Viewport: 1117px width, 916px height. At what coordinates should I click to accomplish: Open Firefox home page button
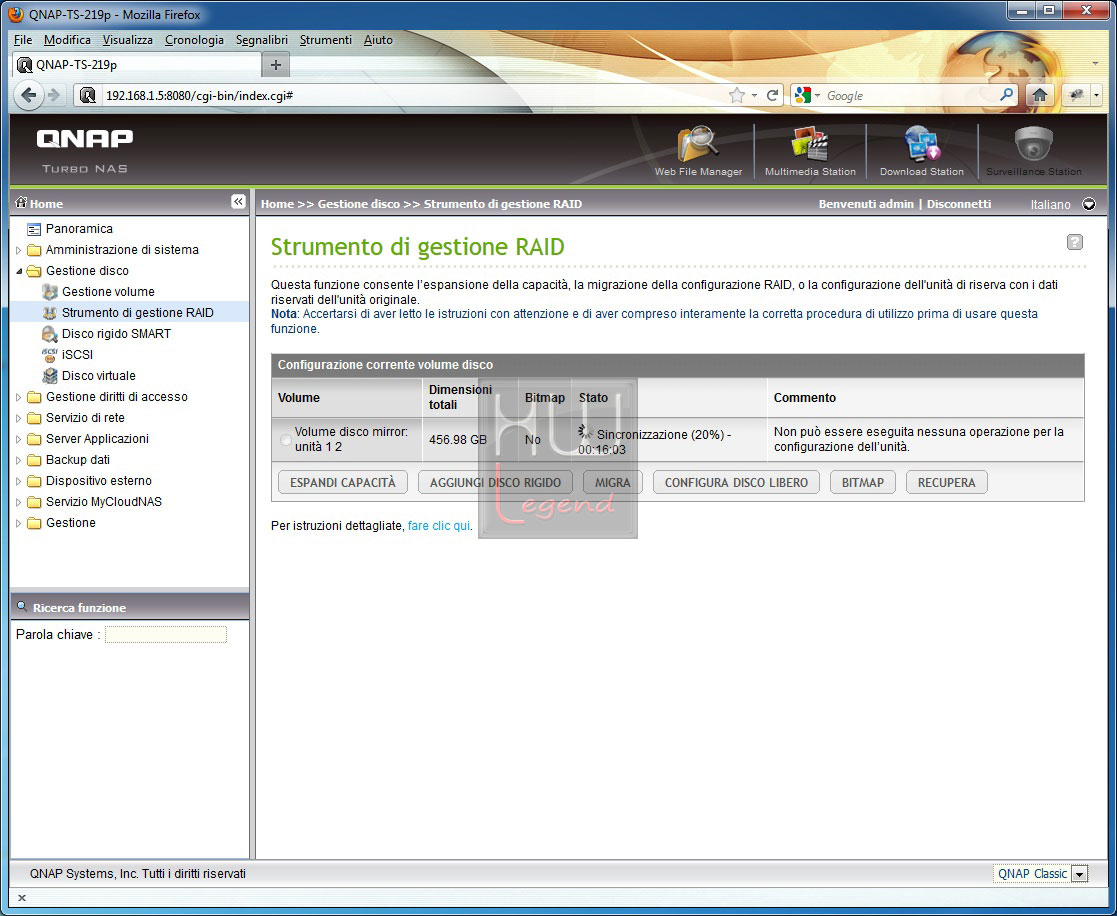coord(1039,95)
